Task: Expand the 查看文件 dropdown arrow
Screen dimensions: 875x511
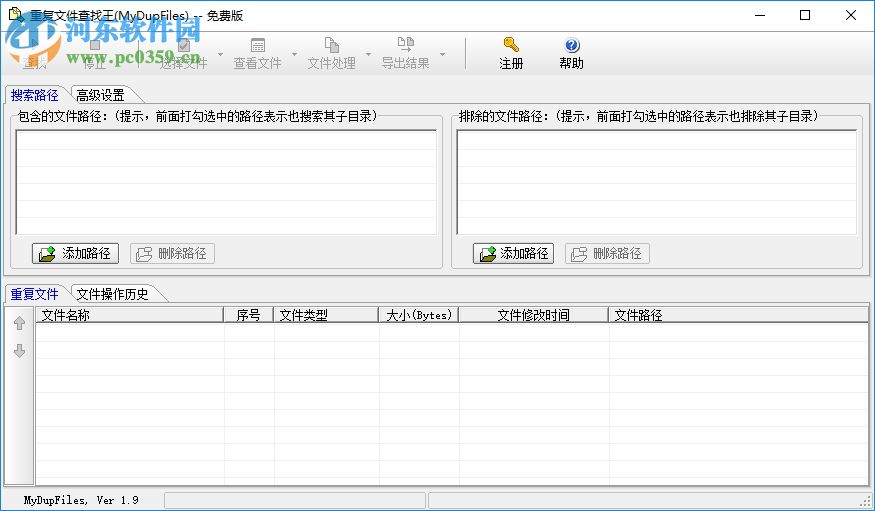Action: 295,55
